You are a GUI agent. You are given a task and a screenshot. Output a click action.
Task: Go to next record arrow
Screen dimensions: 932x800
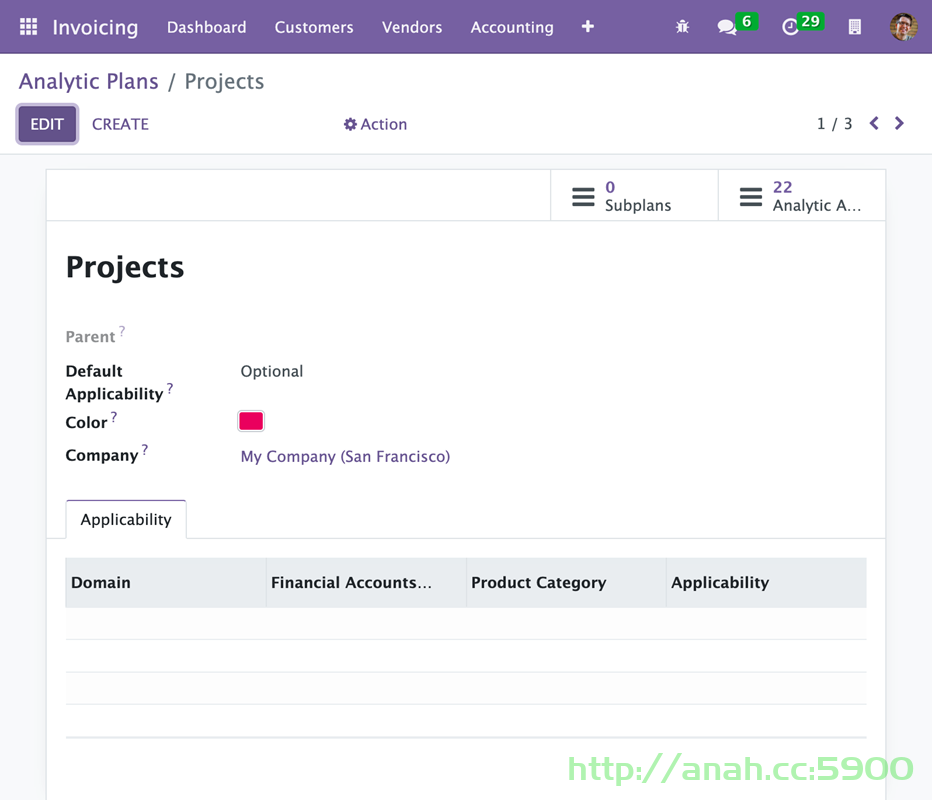pos(899,124)
